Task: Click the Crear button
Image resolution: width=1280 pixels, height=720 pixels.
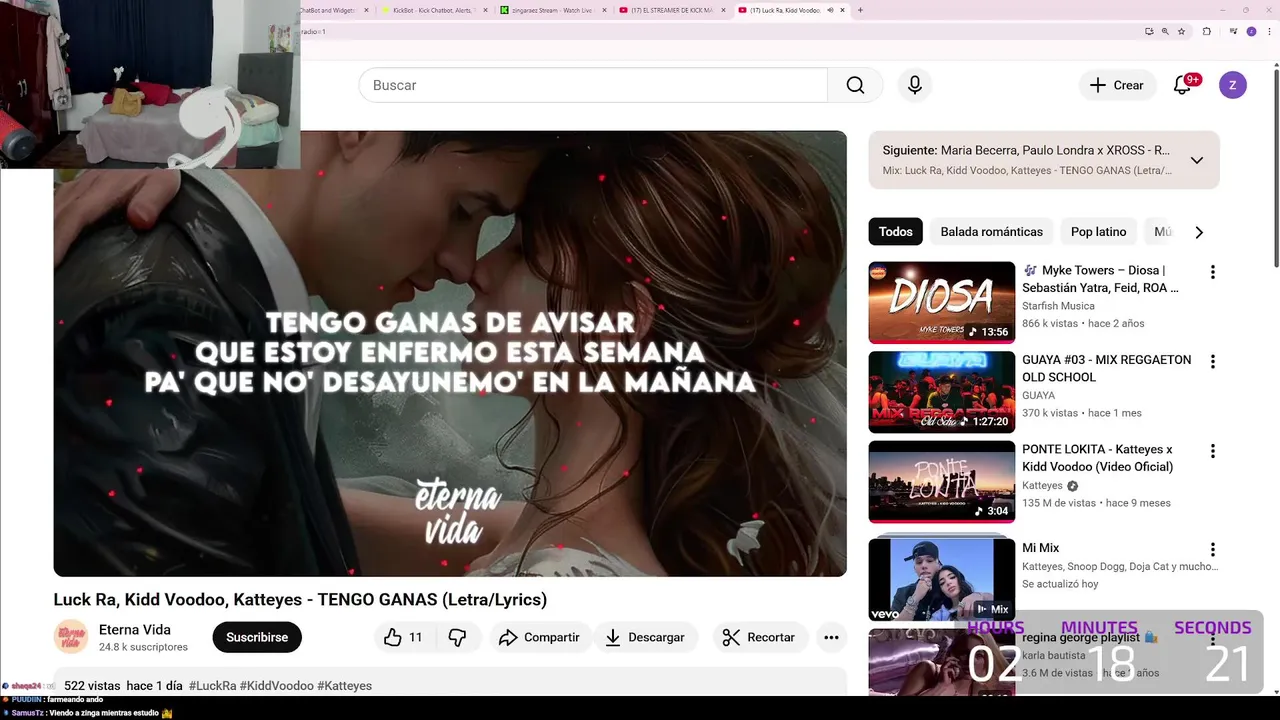Action: 1117,85
